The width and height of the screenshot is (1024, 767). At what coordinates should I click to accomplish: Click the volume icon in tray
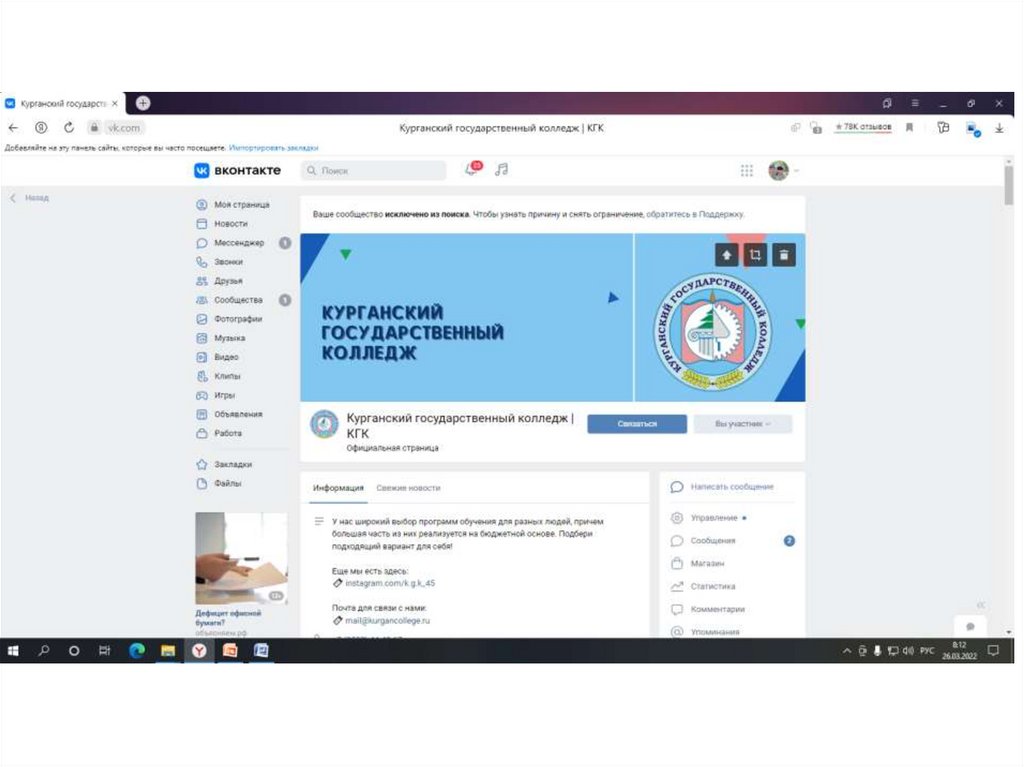908,651
